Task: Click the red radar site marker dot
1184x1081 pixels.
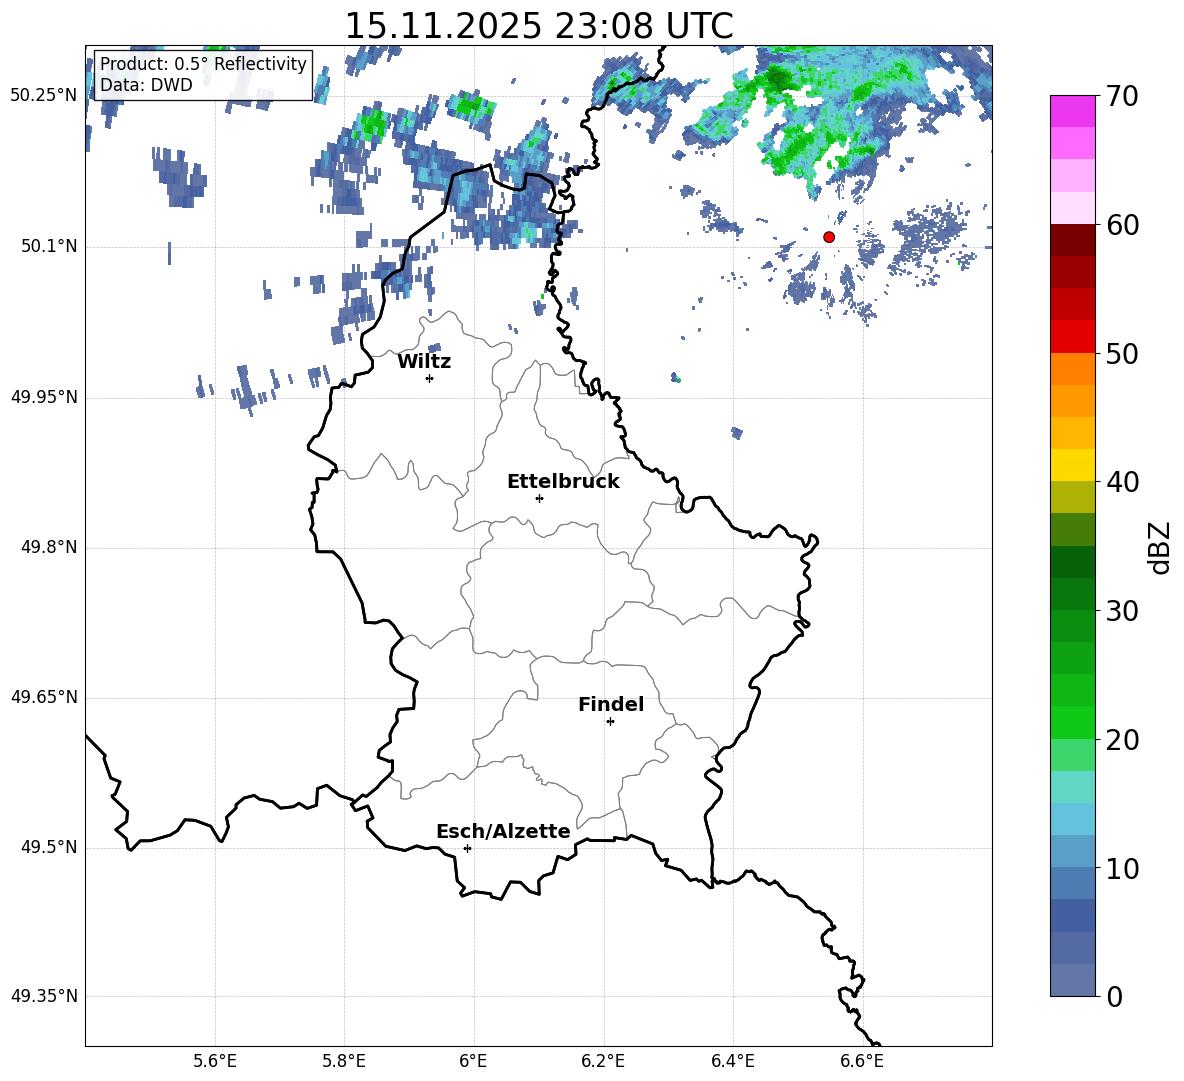Action: point(829,237)
